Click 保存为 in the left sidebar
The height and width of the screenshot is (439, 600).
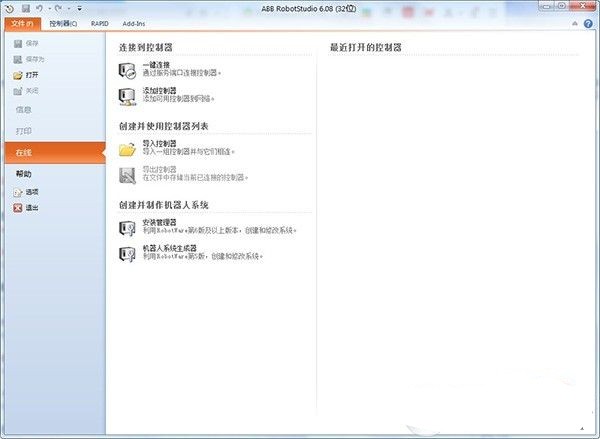pyautogui.click(x=29, y=59)
